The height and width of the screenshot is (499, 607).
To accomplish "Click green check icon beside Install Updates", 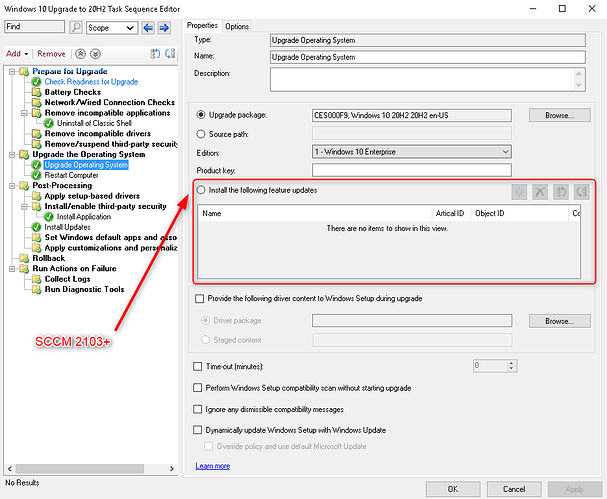I will tap(36, 227).
